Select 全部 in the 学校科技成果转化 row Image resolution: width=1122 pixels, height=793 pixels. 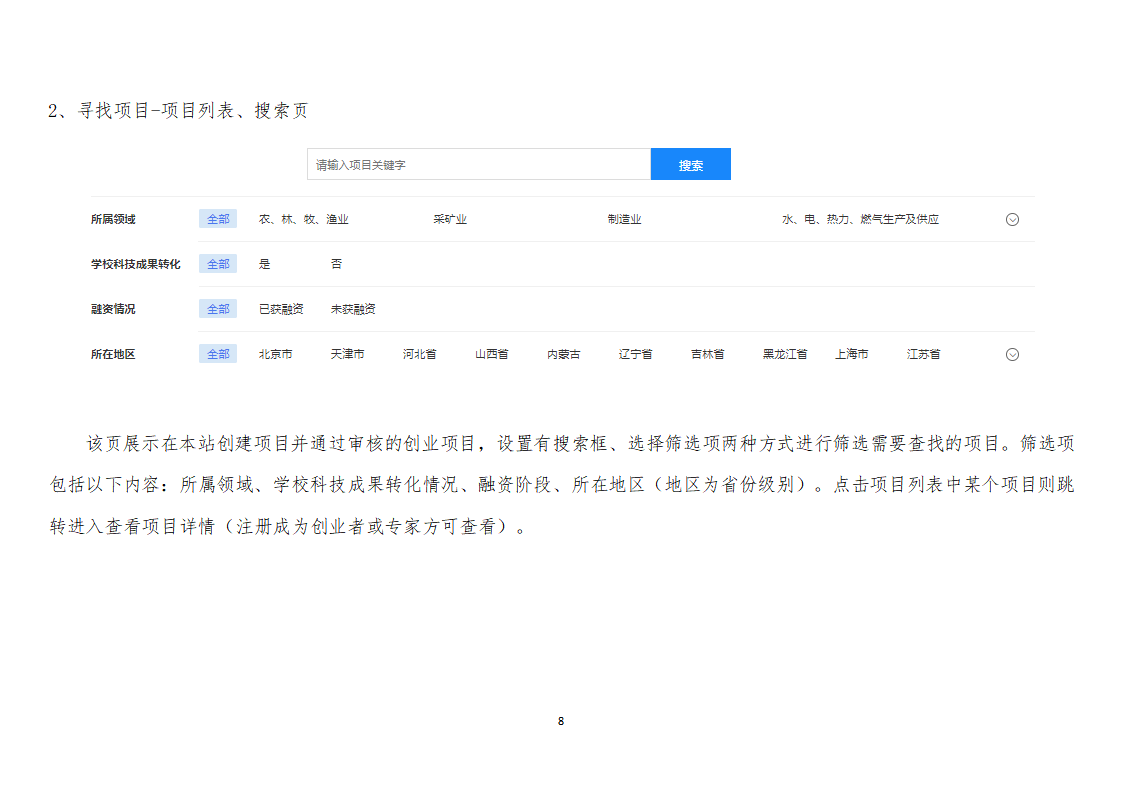[218, 264]
